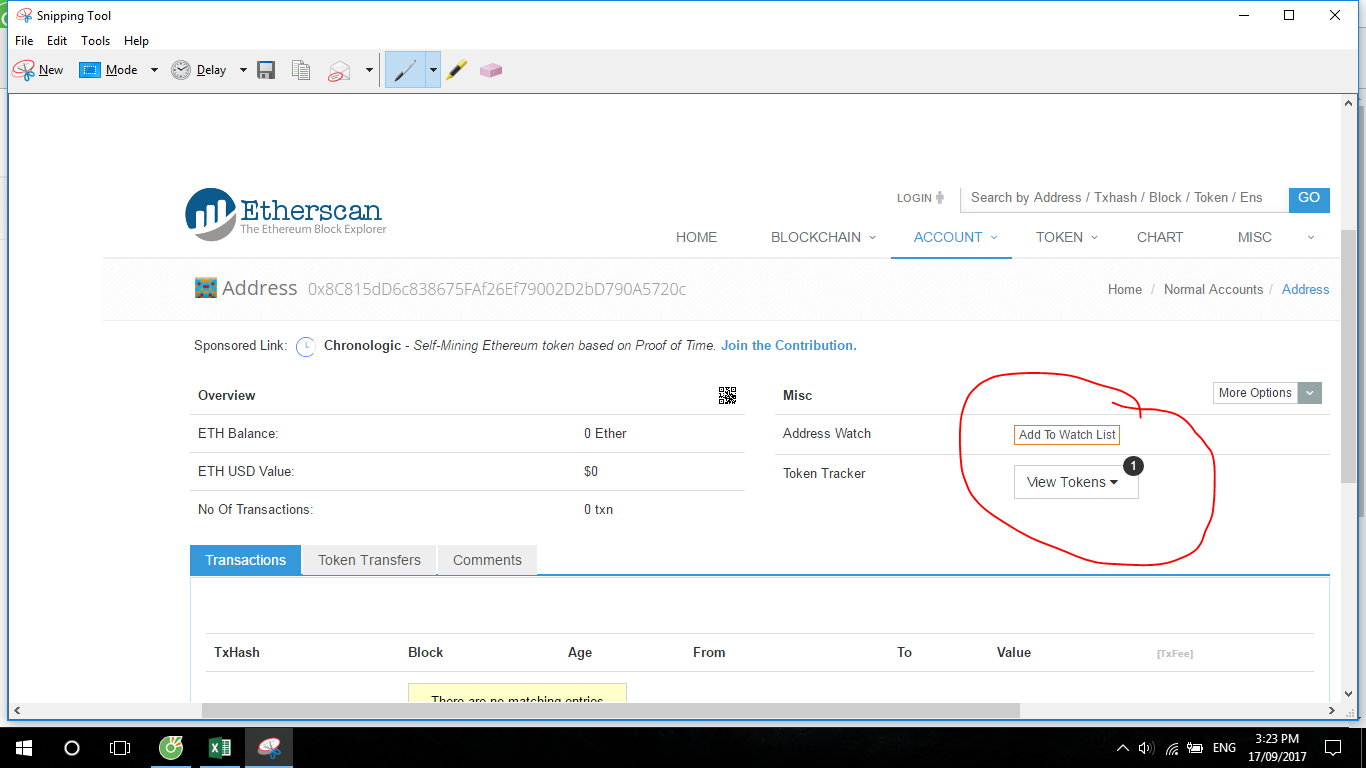
Task: Switch to the Token Transfers tab
Action: (x=370, y=560)
